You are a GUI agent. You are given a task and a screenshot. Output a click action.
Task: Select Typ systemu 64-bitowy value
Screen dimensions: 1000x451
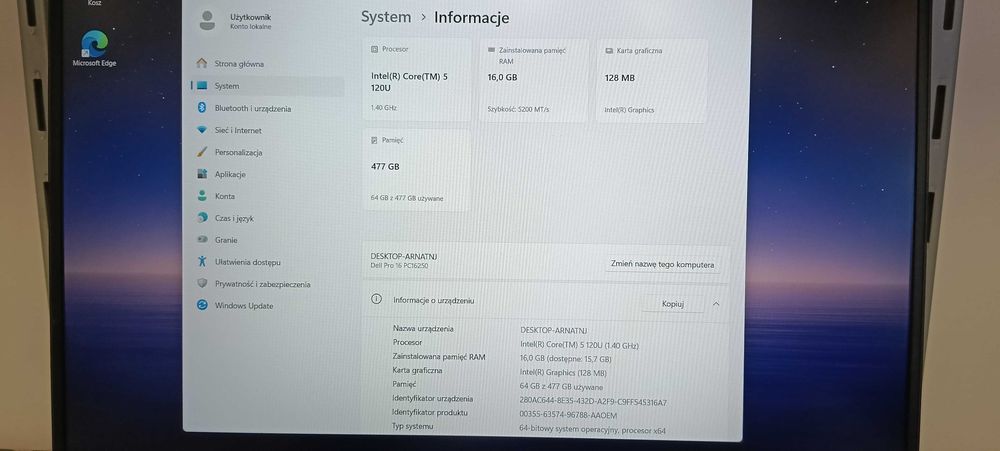click(x=592, y=431)
